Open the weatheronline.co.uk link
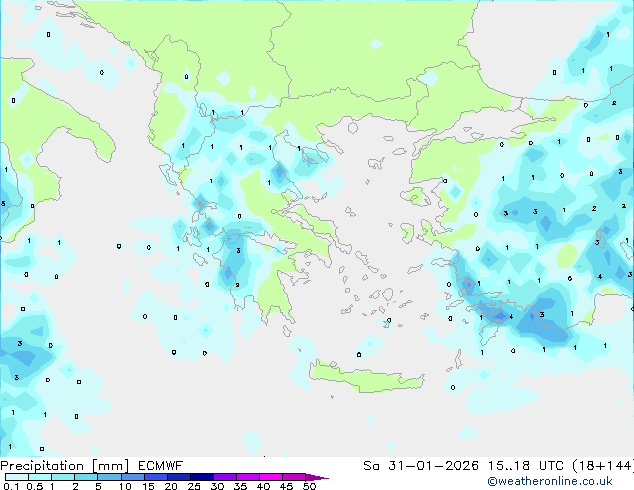This screenshot has height=490, width=634. pos(550,481)
